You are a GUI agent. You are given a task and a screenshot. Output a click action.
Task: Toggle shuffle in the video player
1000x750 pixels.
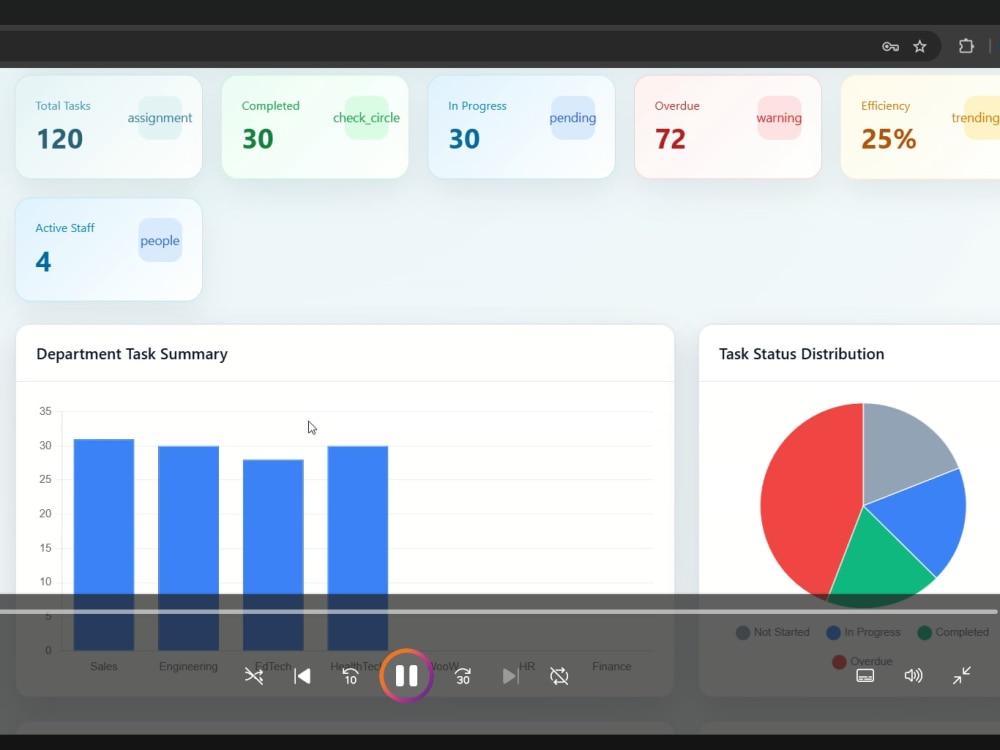coord(254,676)
